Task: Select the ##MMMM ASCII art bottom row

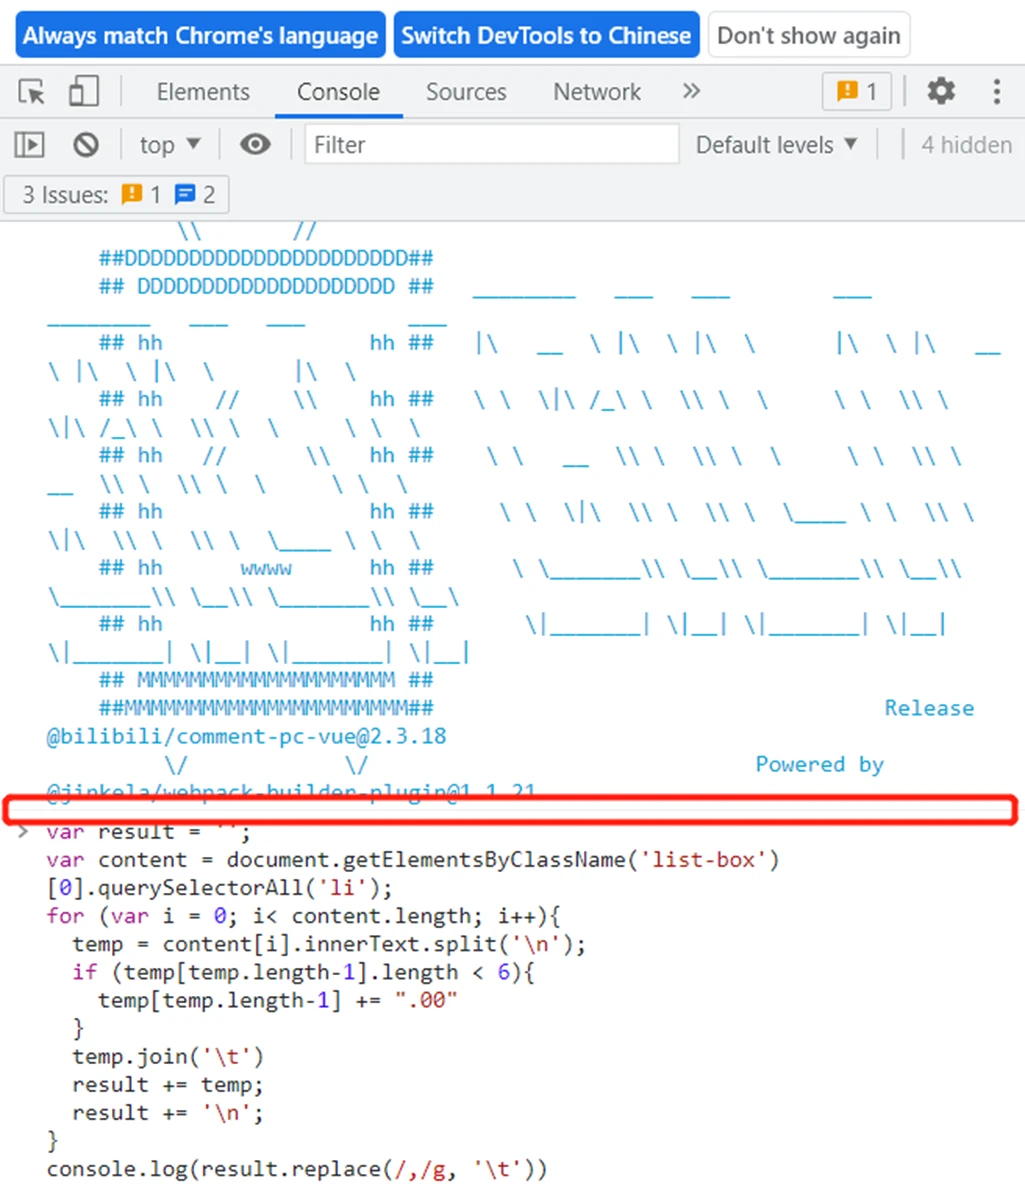Action: click(x=266, y=709)
